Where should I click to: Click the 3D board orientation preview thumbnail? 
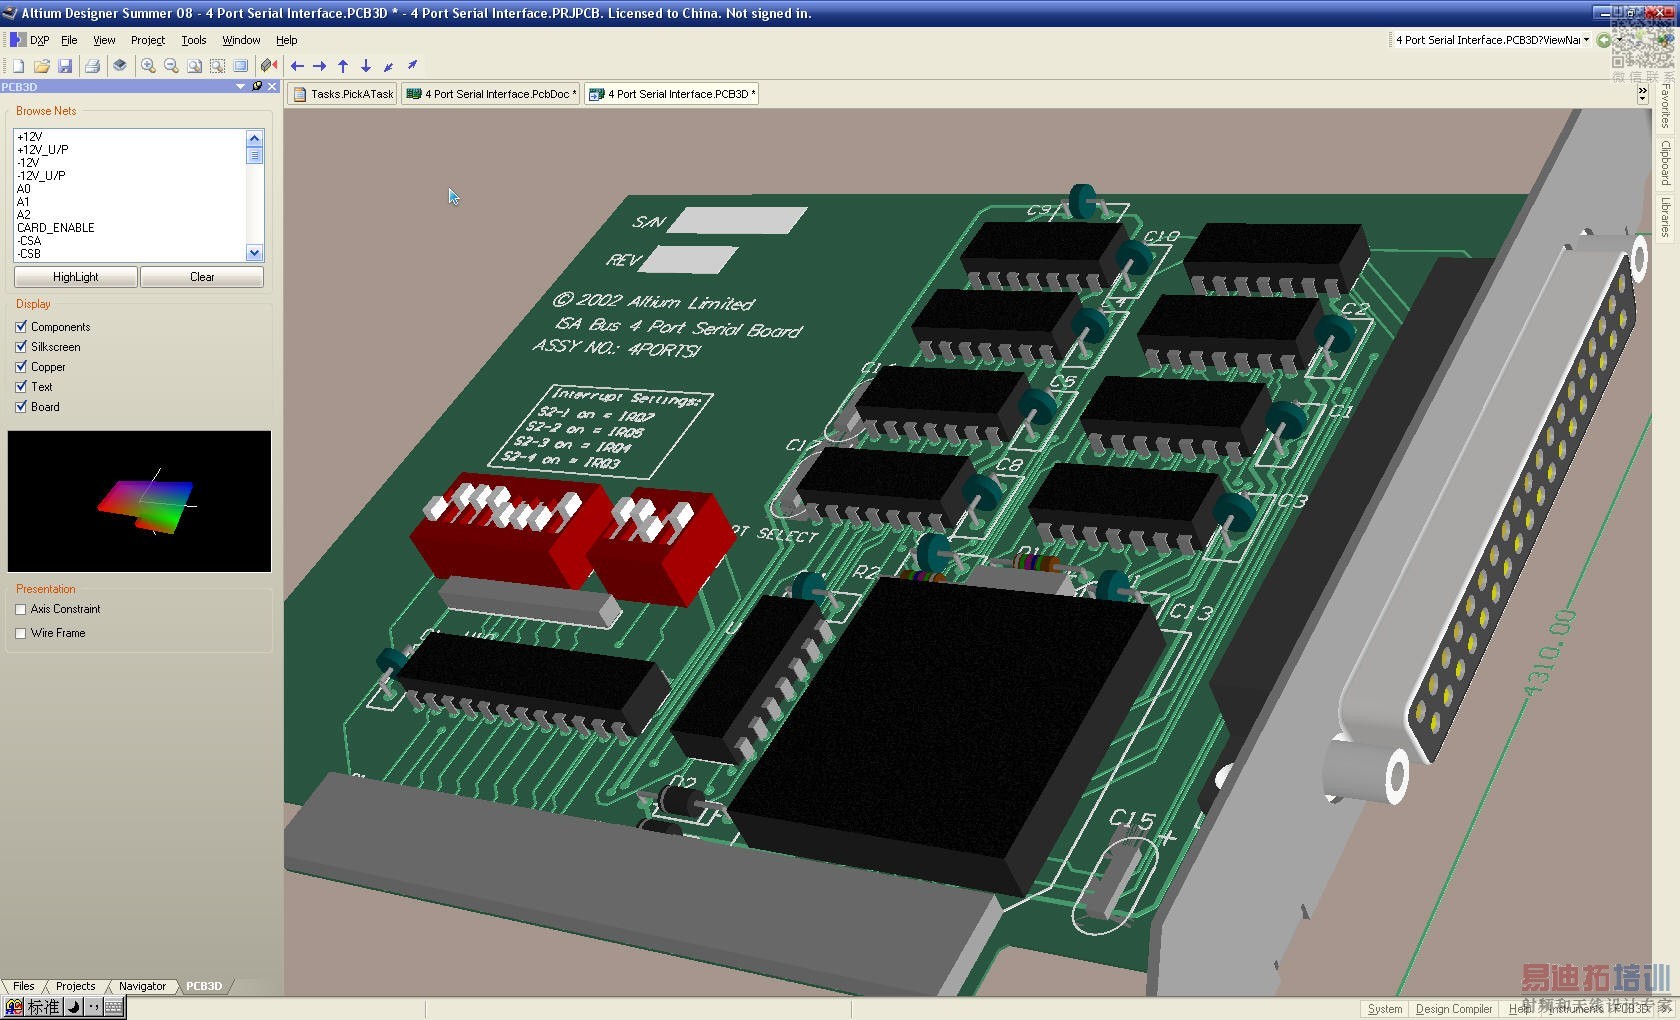click(x=139, y=501)
